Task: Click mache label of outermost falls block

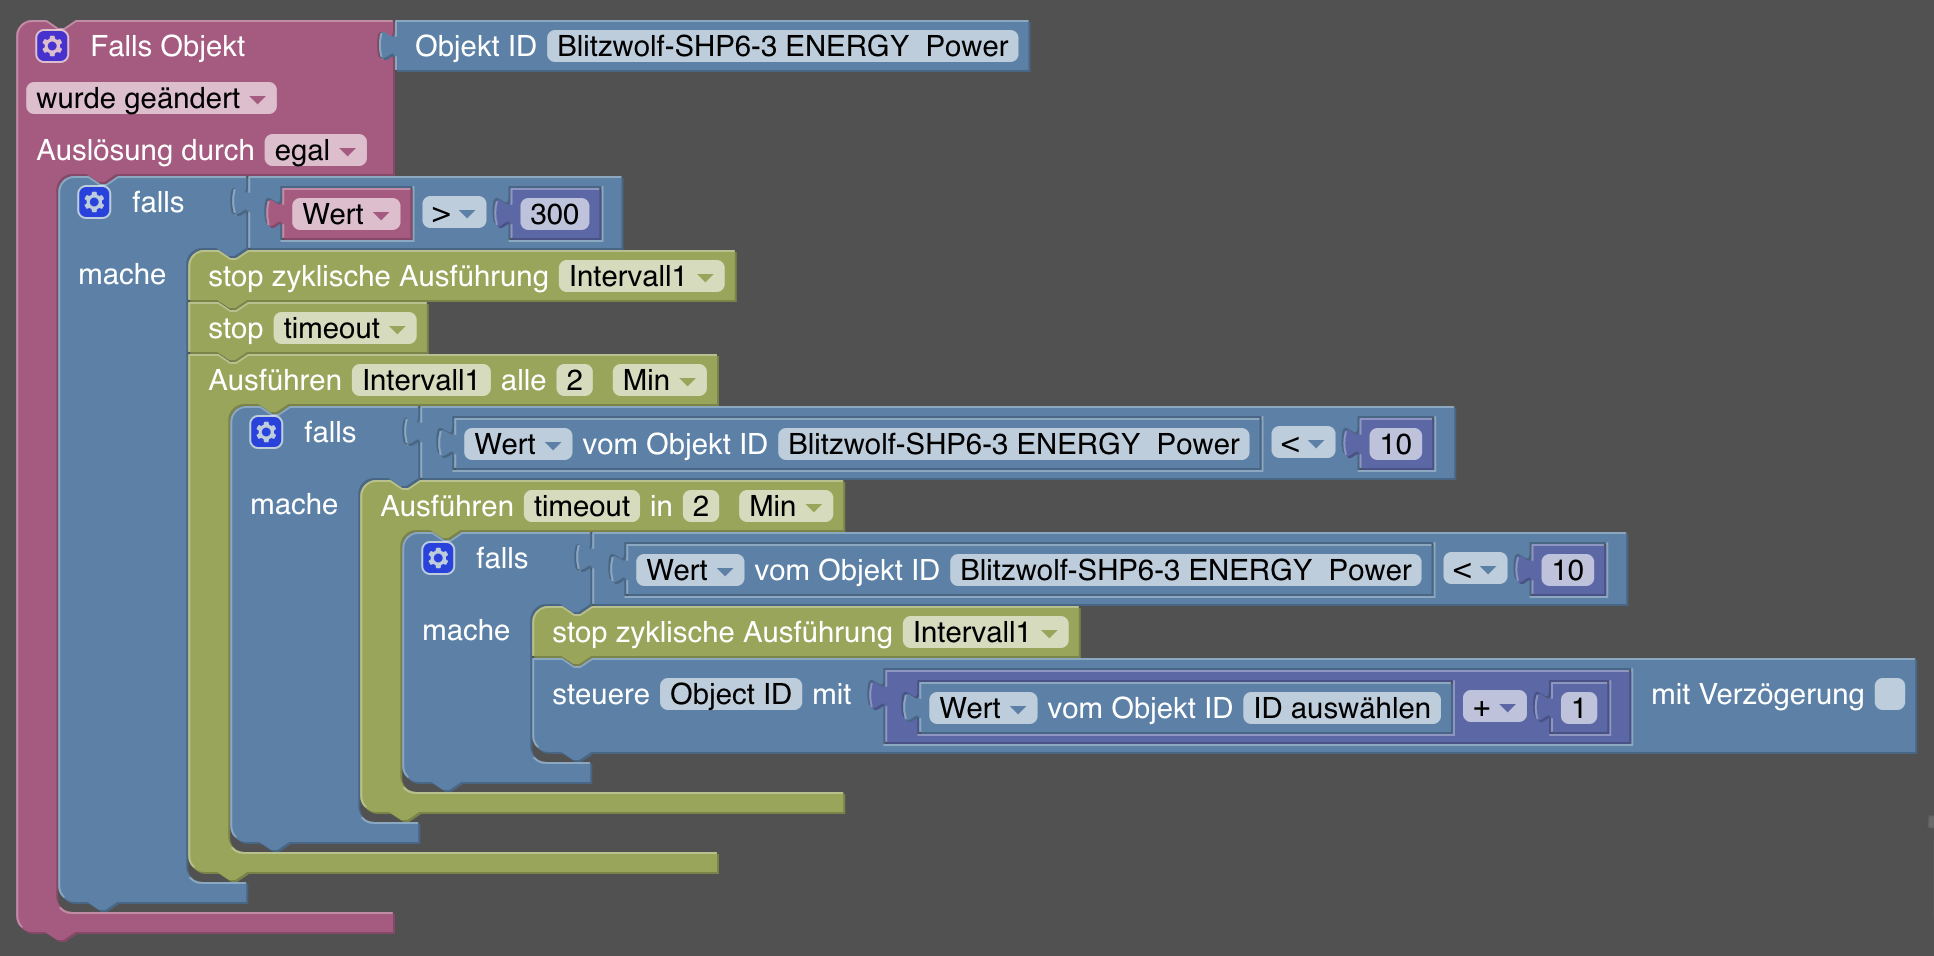Action: [122, 274]
